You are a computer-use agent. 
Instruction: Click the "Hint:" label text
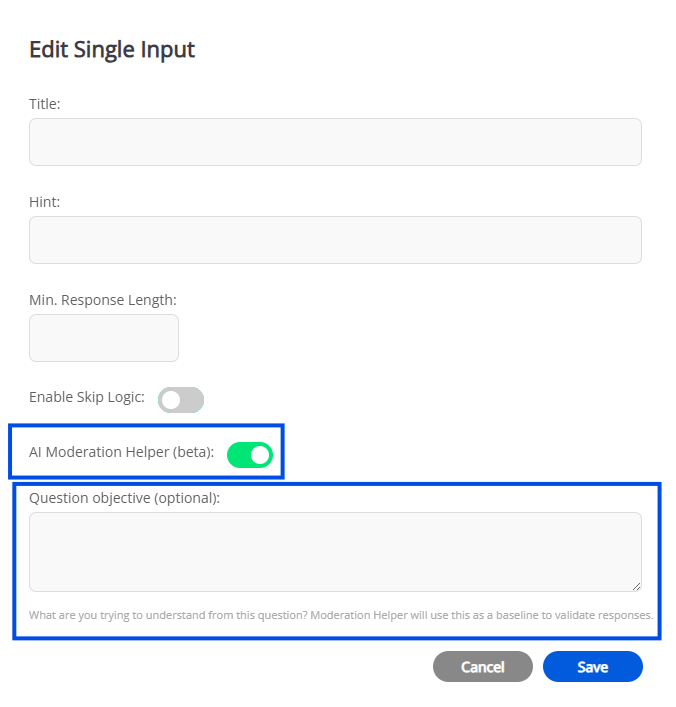pyautogui.click(x=45, y=202)
